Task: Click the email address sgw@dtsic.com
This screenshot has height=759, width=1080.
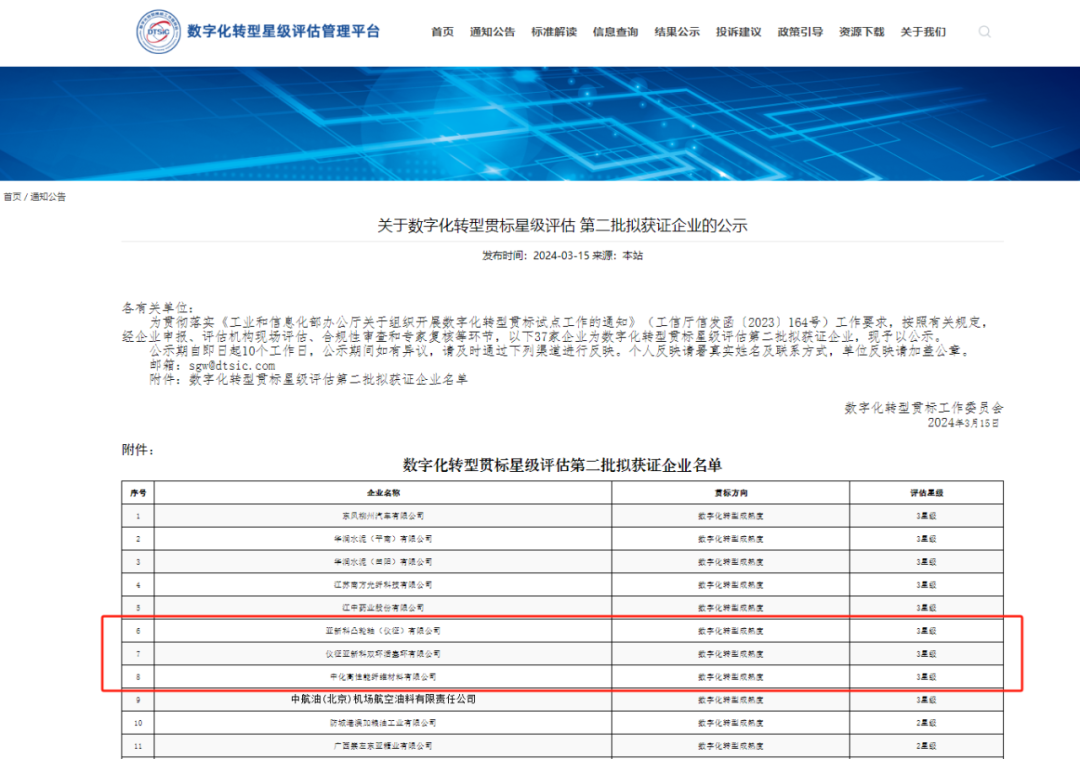Action: point(232,366)
